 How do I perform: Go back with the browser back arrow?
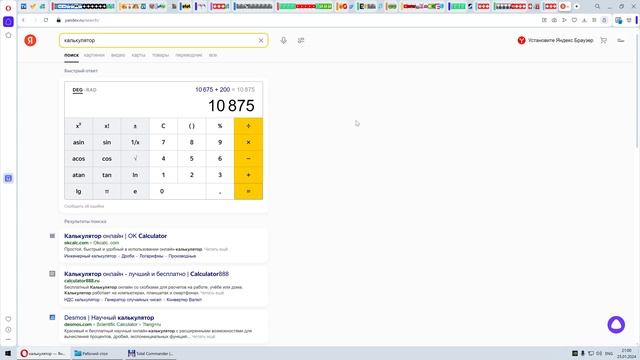[24, 20]
